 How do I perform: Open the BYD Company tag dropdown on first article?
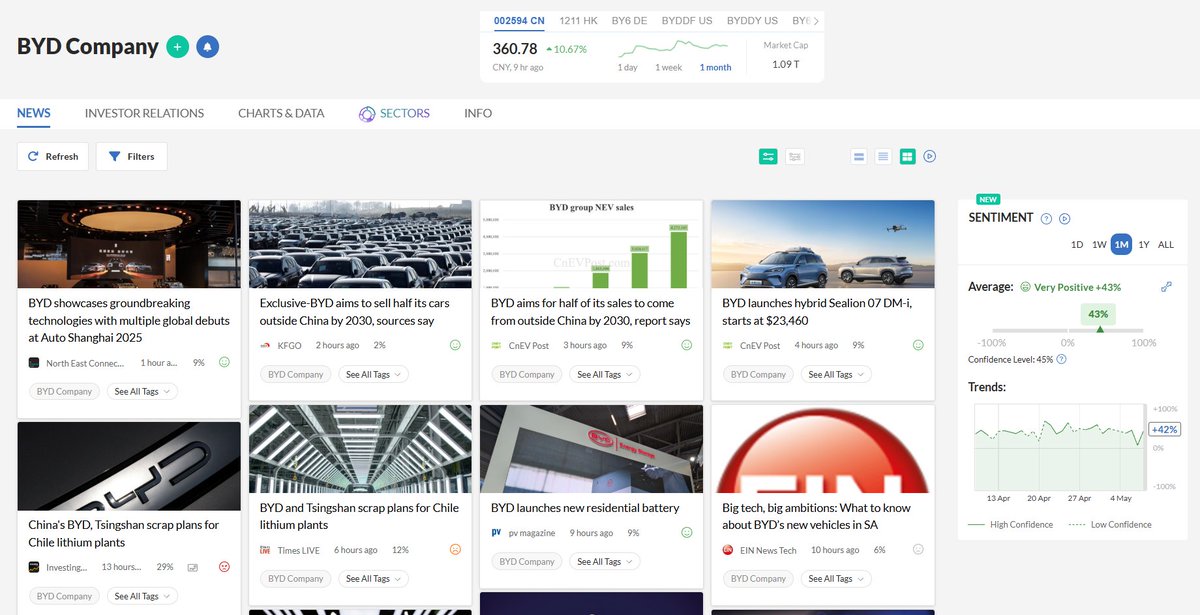pos(64,391)
